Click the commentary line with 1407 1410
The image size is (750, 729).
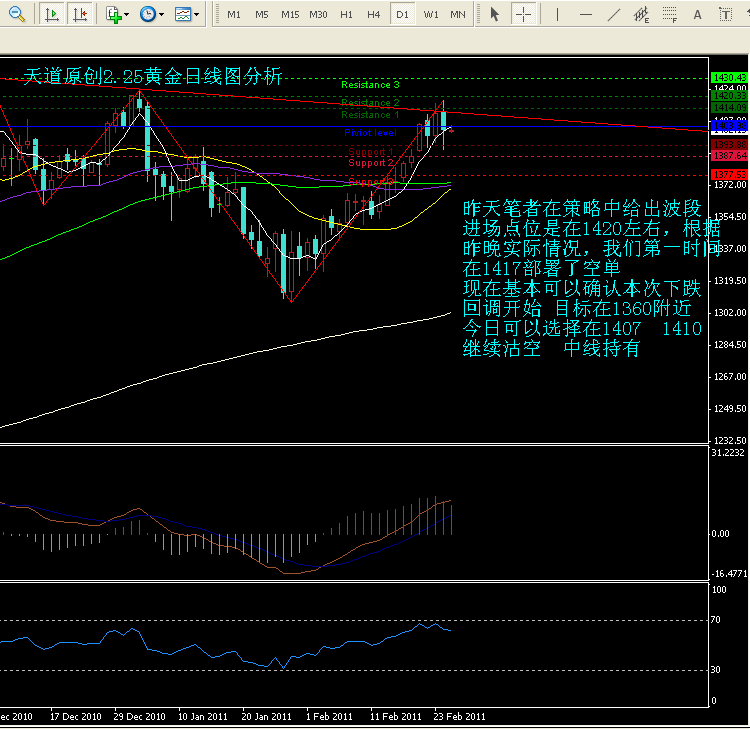click(582, 328)
